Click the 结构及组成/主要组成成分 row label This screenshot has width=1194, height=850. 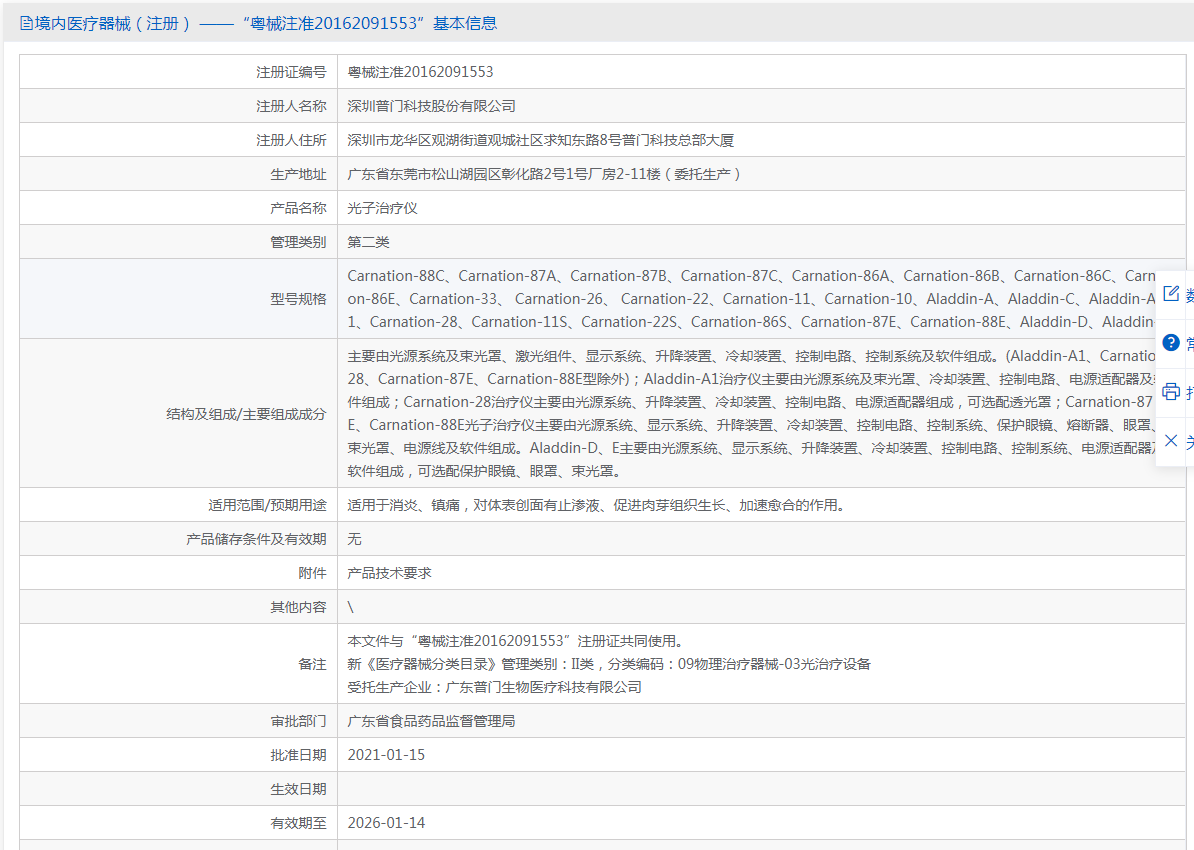click(x=246, y=414)
